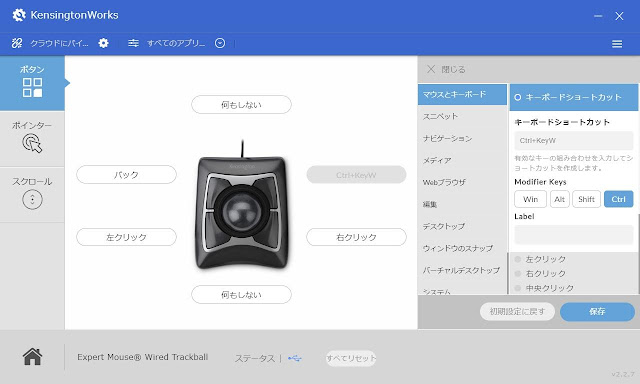Expand the すべてのアプリ dropdown arrow
640x384 pixels.
pos(220,43)
